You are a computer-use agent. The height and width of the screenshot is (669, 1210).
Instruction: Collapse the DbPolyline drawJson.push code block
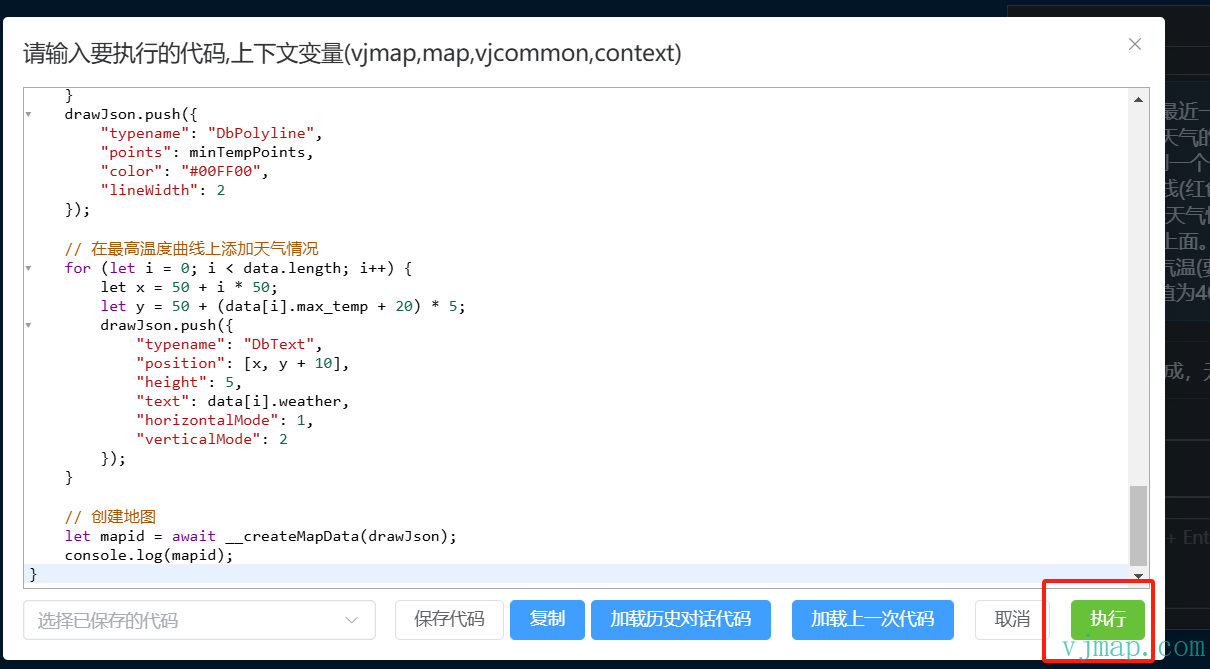point(29,114)
